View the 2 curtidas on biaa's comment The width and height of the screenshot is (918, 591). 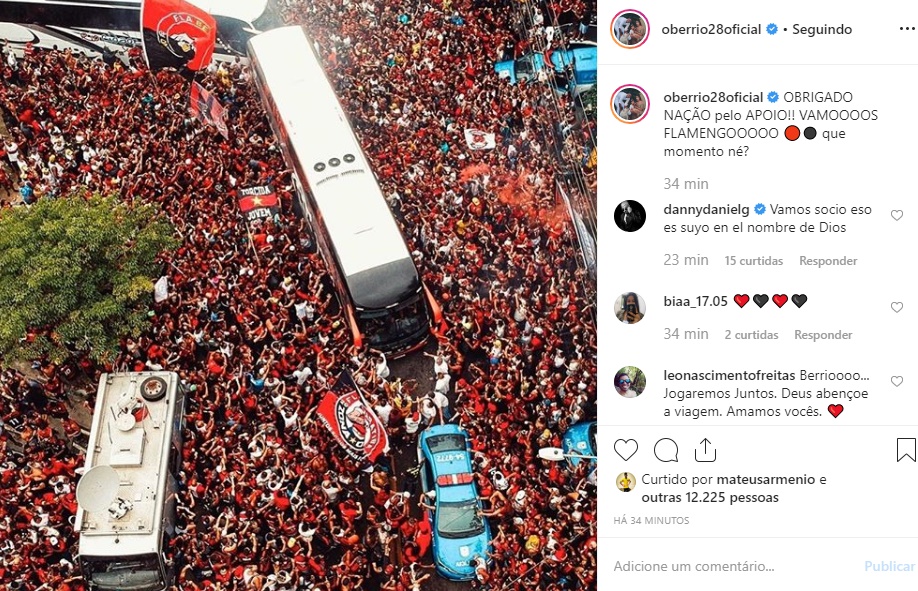click(x=751, y=334)
